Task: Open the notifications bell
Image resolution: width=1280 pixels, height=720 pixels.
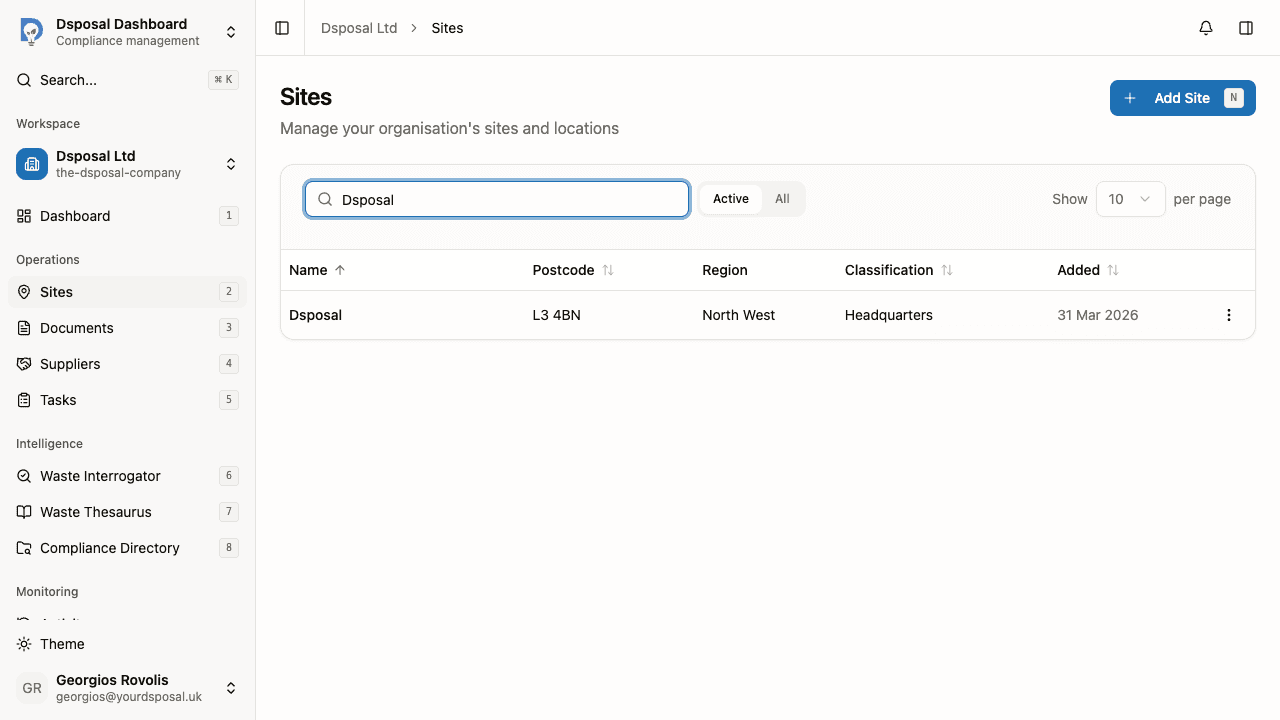Action: pos(1205,27)
